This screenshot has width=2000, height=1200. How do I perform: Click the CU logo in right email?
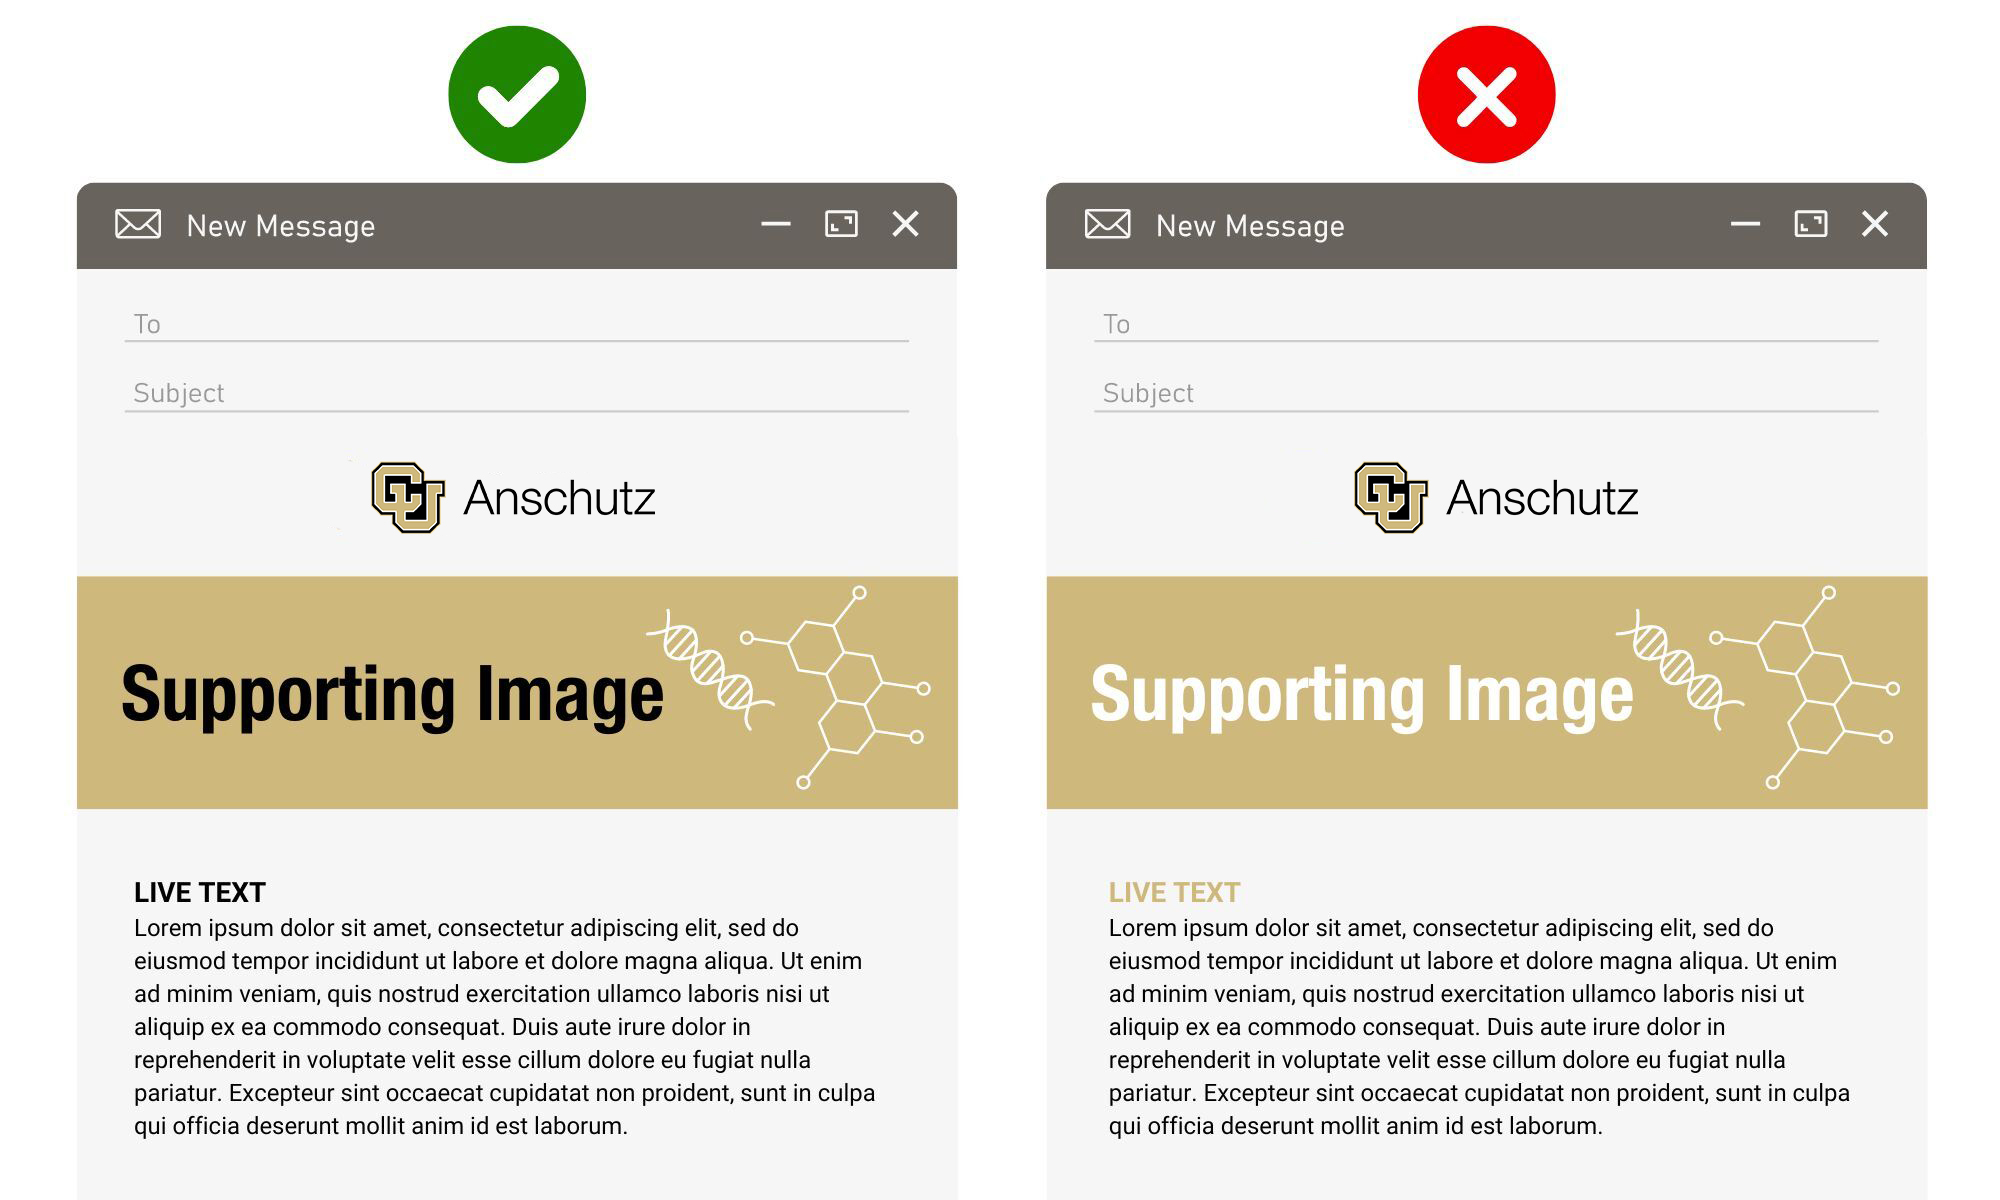[x=1391, y=497]
